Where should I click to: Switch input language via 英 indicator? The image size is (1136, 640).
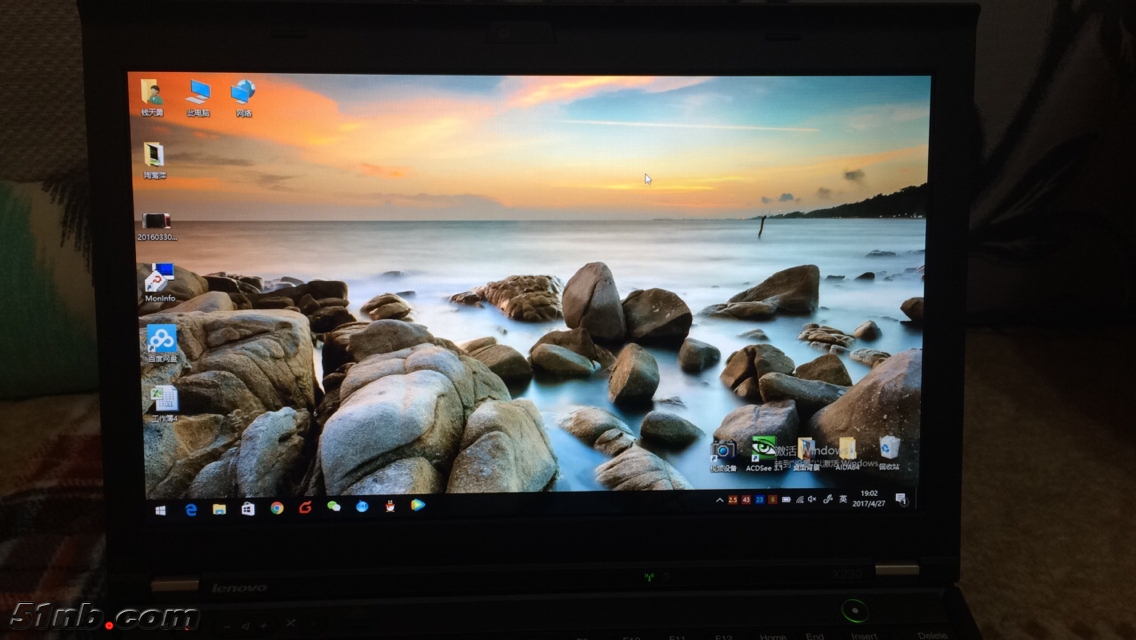(x=843, y=499)
